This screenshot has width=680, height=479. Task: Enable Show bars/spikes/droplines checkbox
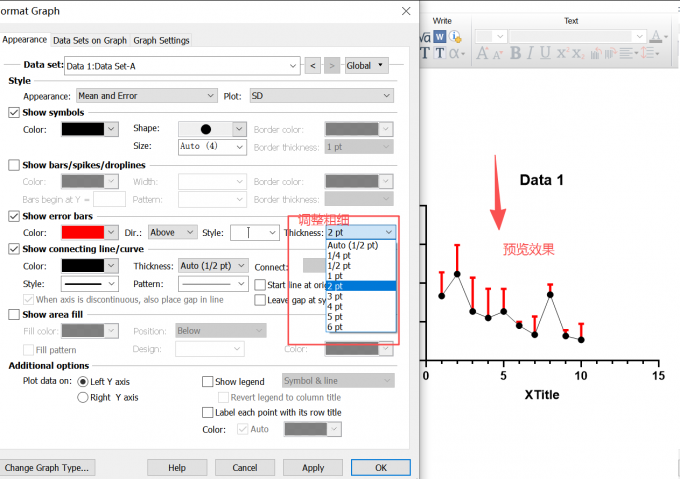click(14, 164)
